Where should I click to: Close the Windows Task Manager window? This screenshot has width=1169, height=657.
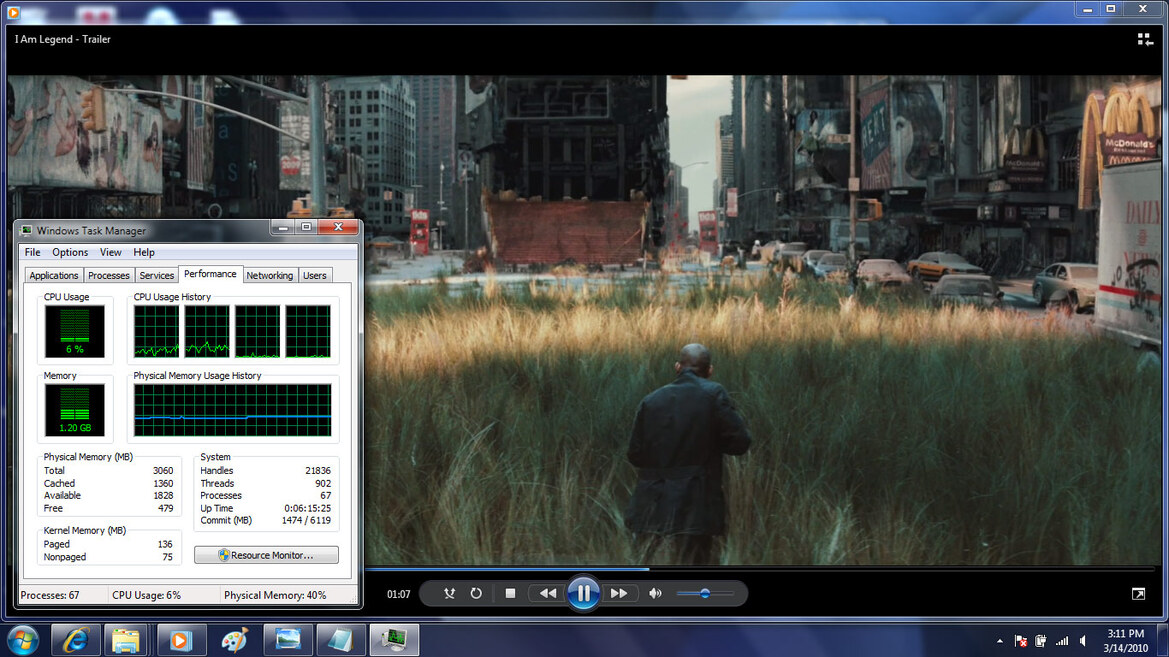[x=338, y=227]
